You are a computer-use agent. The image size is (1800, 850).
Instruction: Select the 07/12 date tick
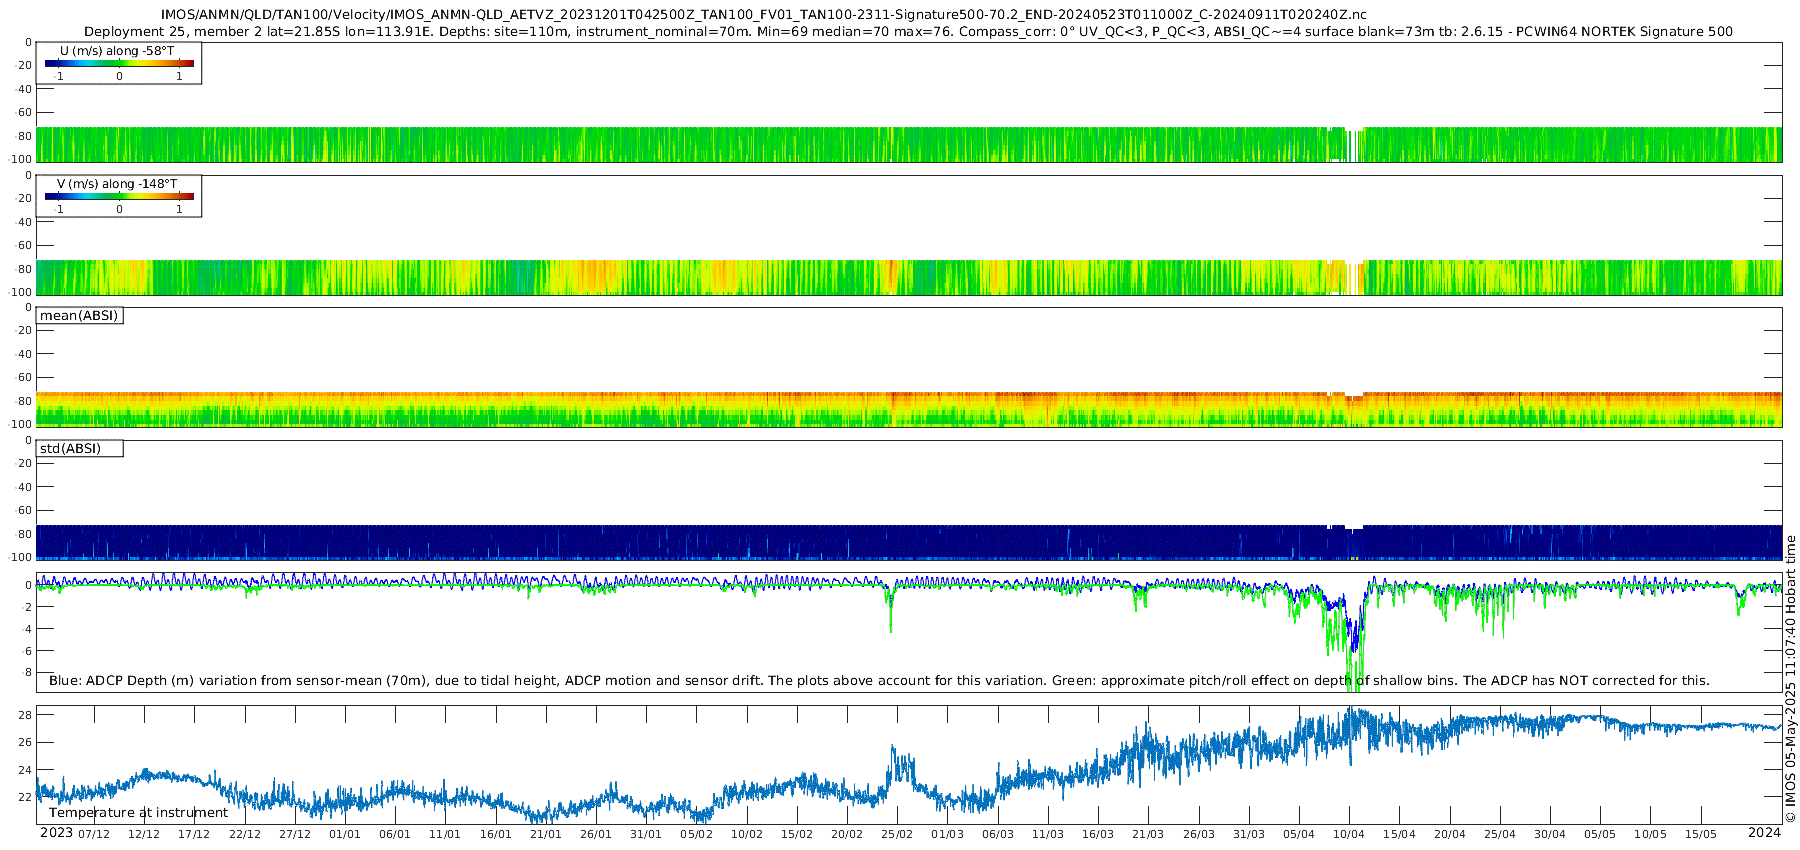coord(94,834)
